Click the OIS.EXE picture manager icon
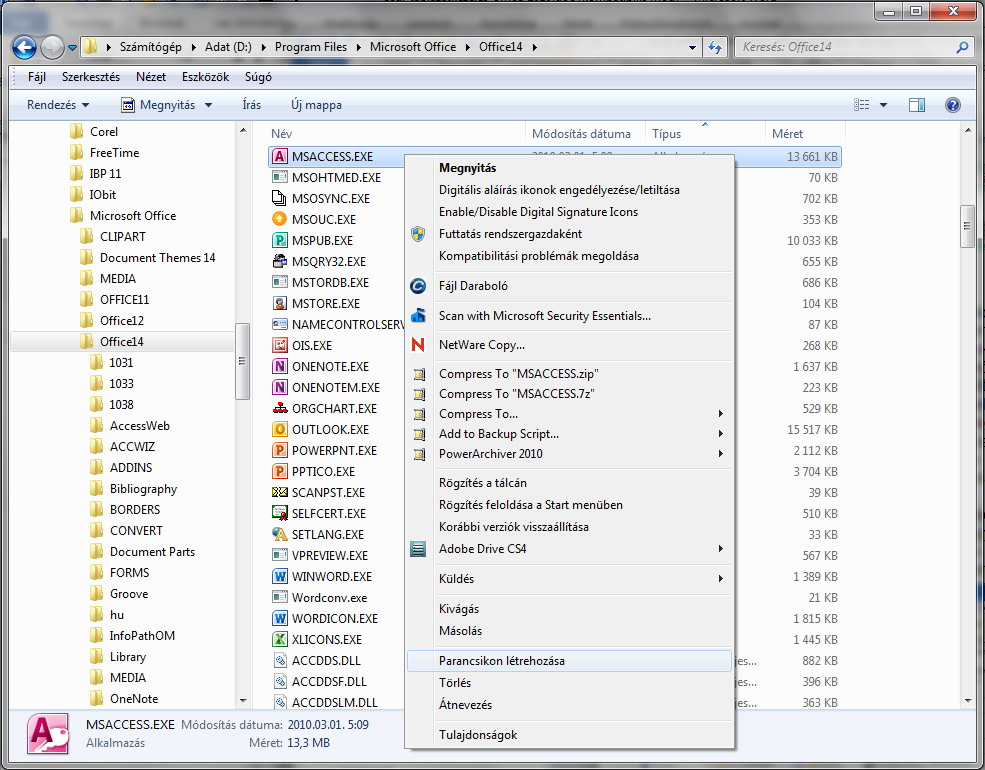 click(x=280, y=345)
